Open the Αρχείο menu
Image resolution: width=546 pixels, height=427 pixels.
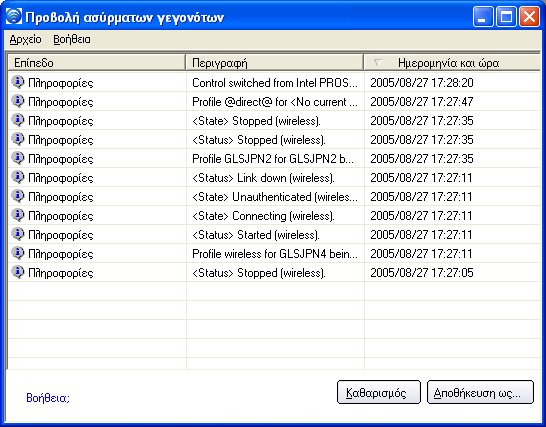pyautogui.click(x=25, y=39)
